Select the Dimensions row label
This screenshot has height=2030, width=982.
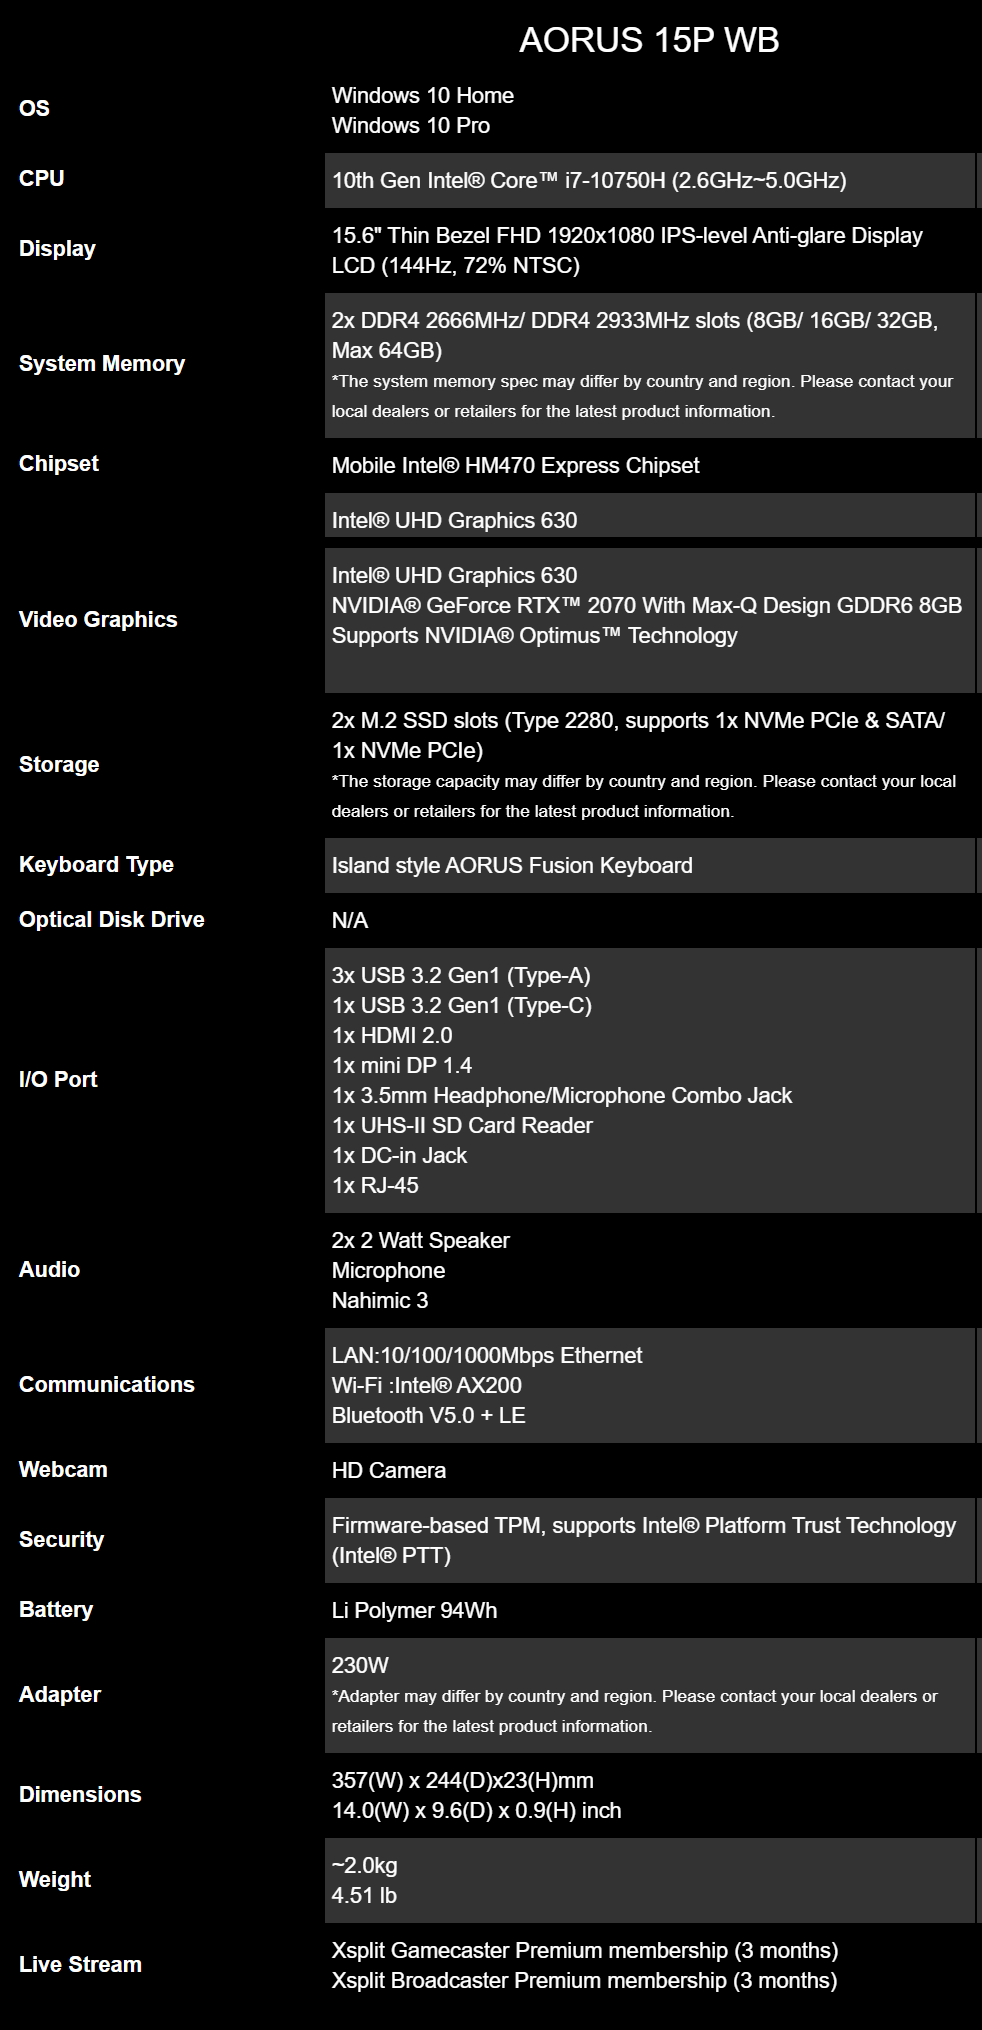[80, 1795]
